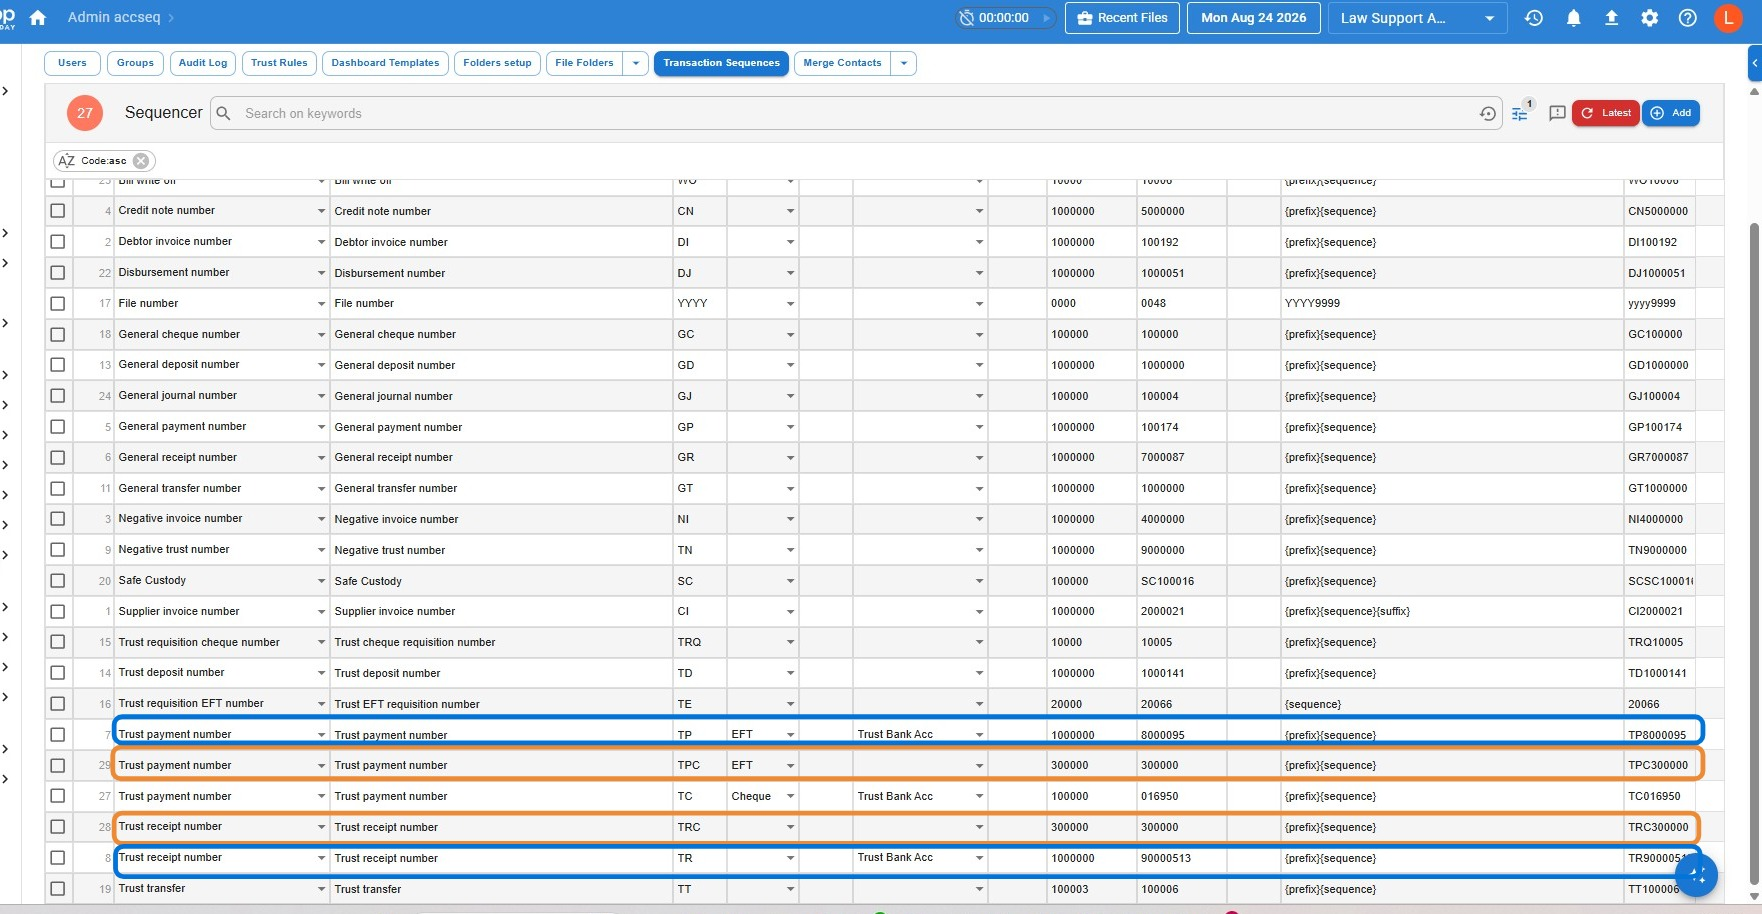Click Admin accseq breadcrumb
The width and height of the screenshot is (1762, 914).
[113, 18]
